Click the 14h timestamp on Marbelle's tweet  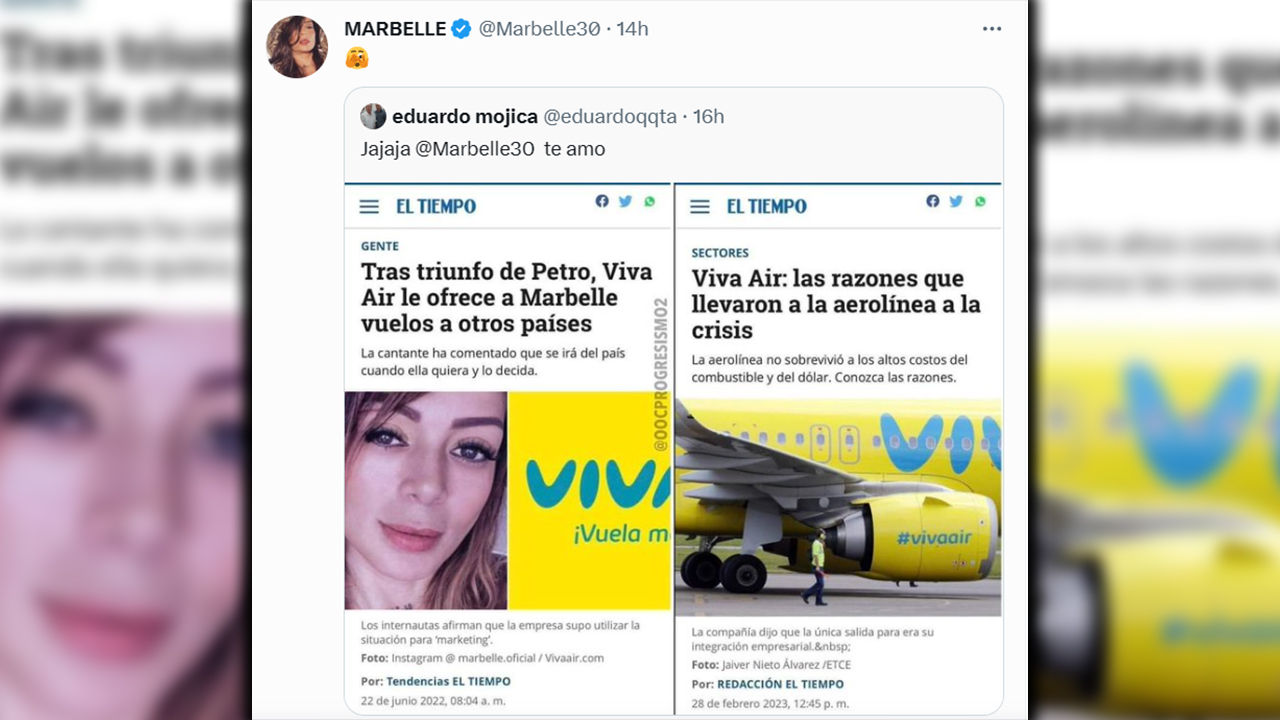pyautogui.click(x=632, y=29)
